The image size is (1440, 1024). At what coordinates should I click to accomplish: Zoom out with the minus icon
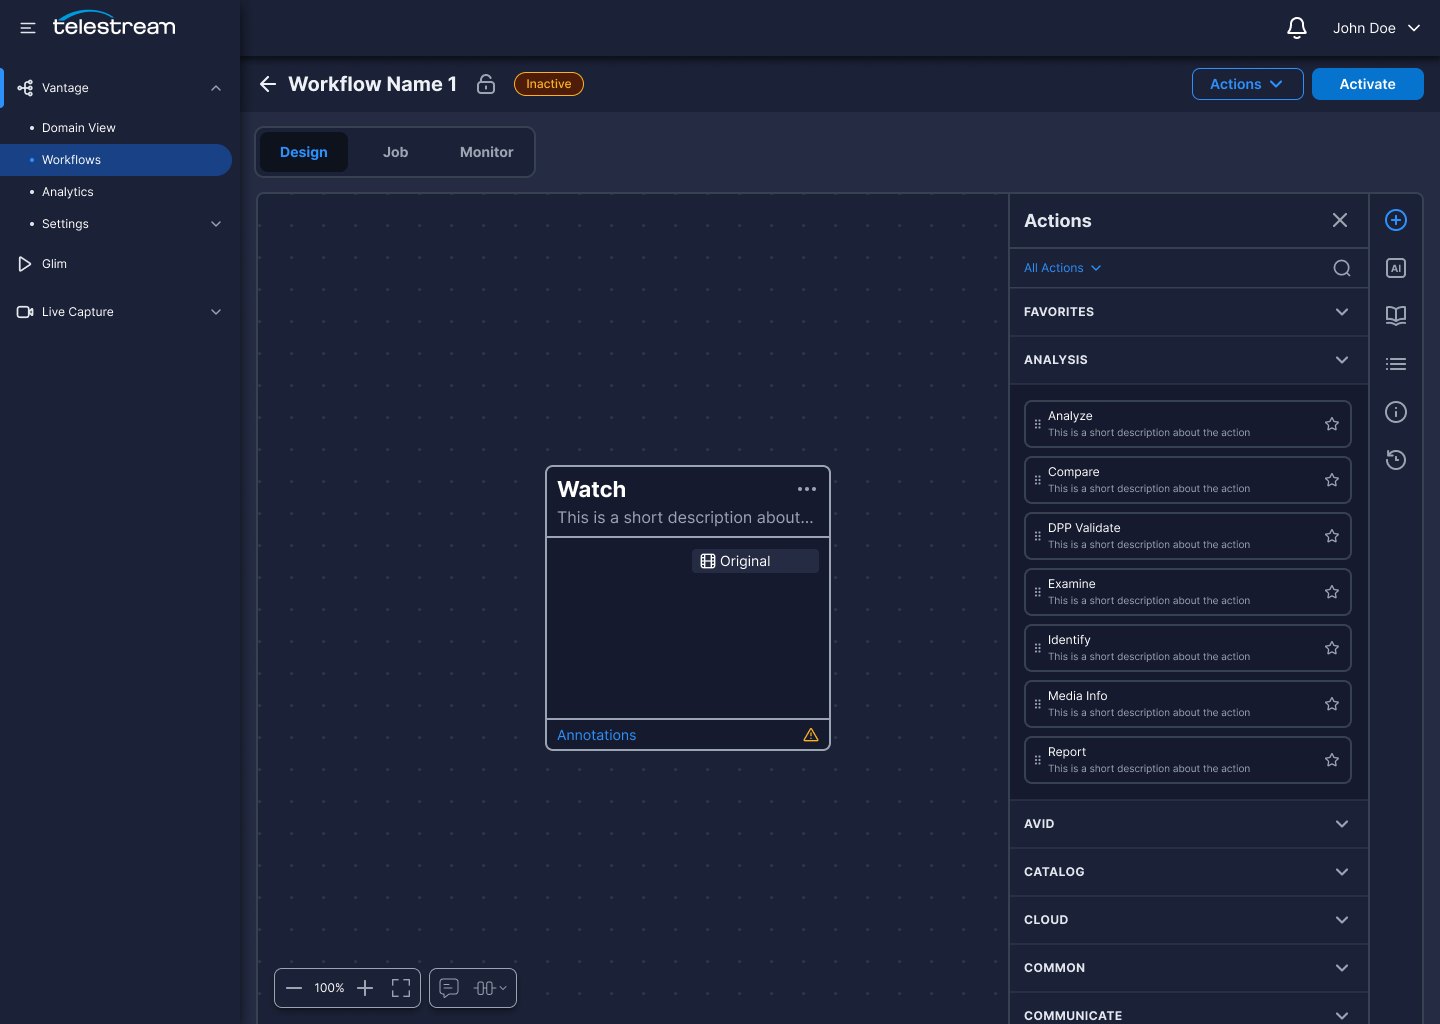point(294,988)
